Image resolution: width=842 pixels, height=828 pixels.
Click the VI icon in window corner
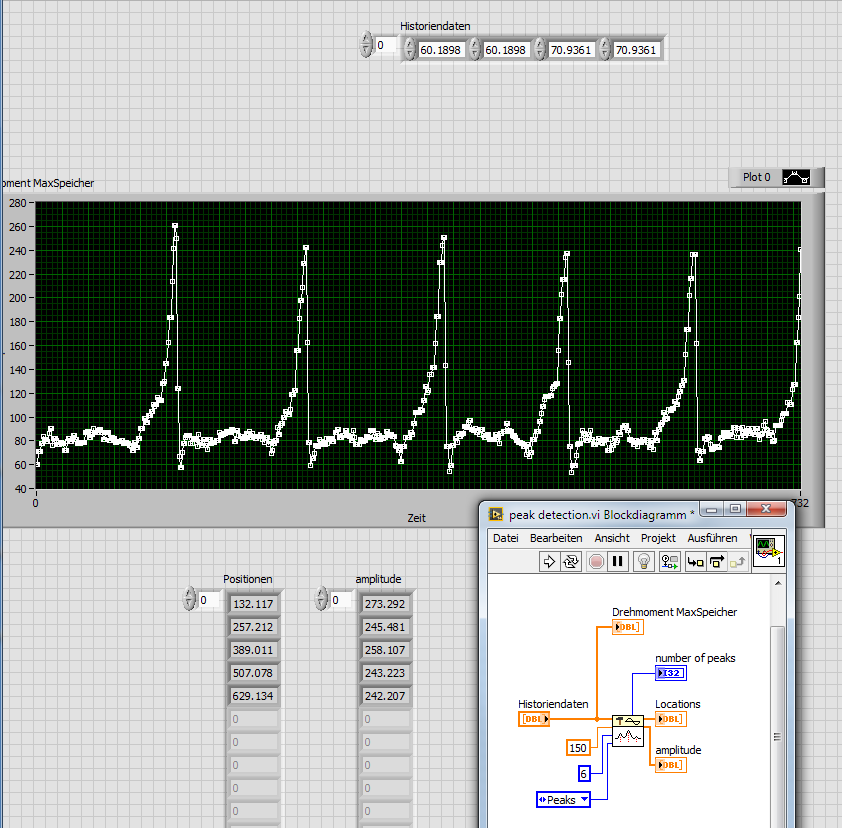(x=768, y=550)
